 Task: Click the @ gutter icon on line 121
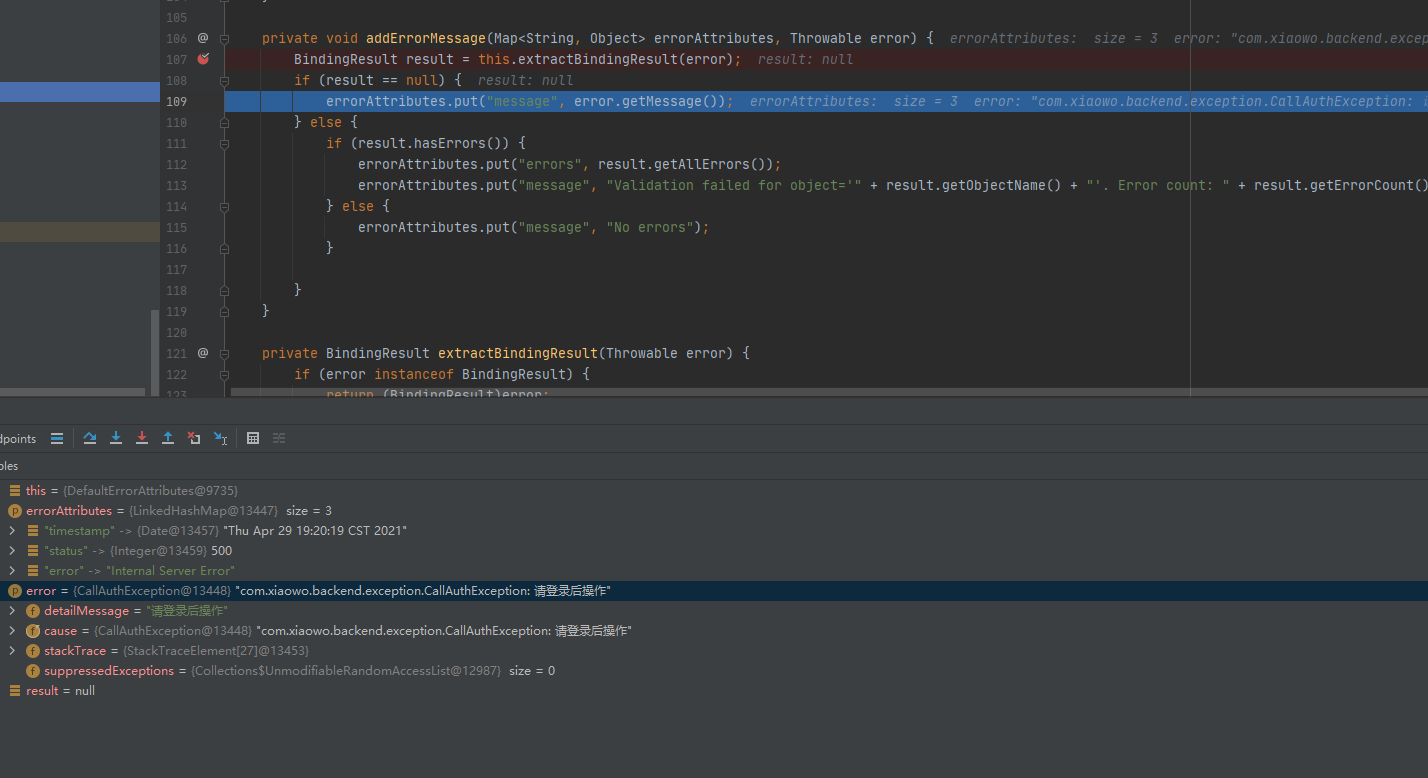click(203, 353)
